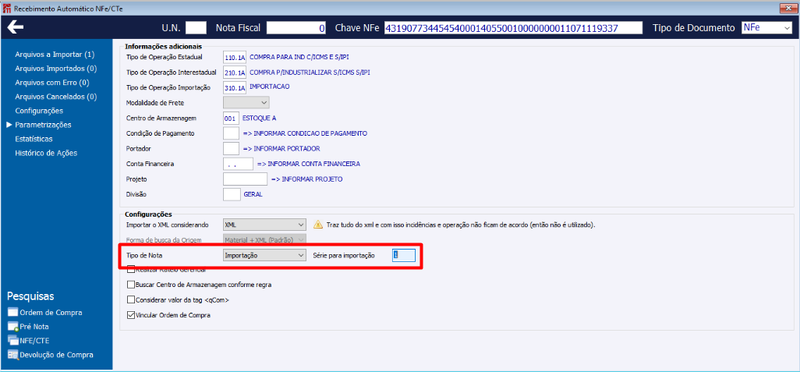Enable Buscar Centro de Armazenagem conforme regra
The width and height of the screenshot is (800, 372).
pyautogui.click(x=131, y=285)
